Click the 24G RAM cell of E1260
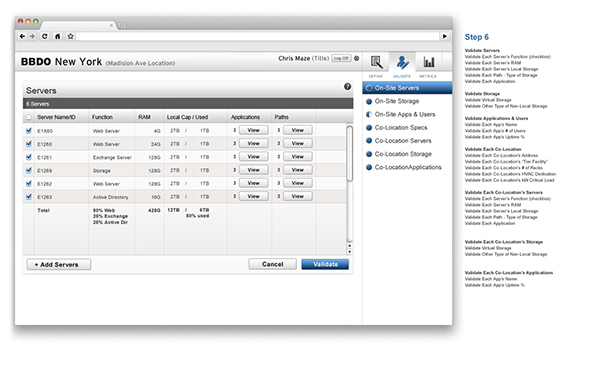This screenshot has width=600, height=388. coord(155,144)
